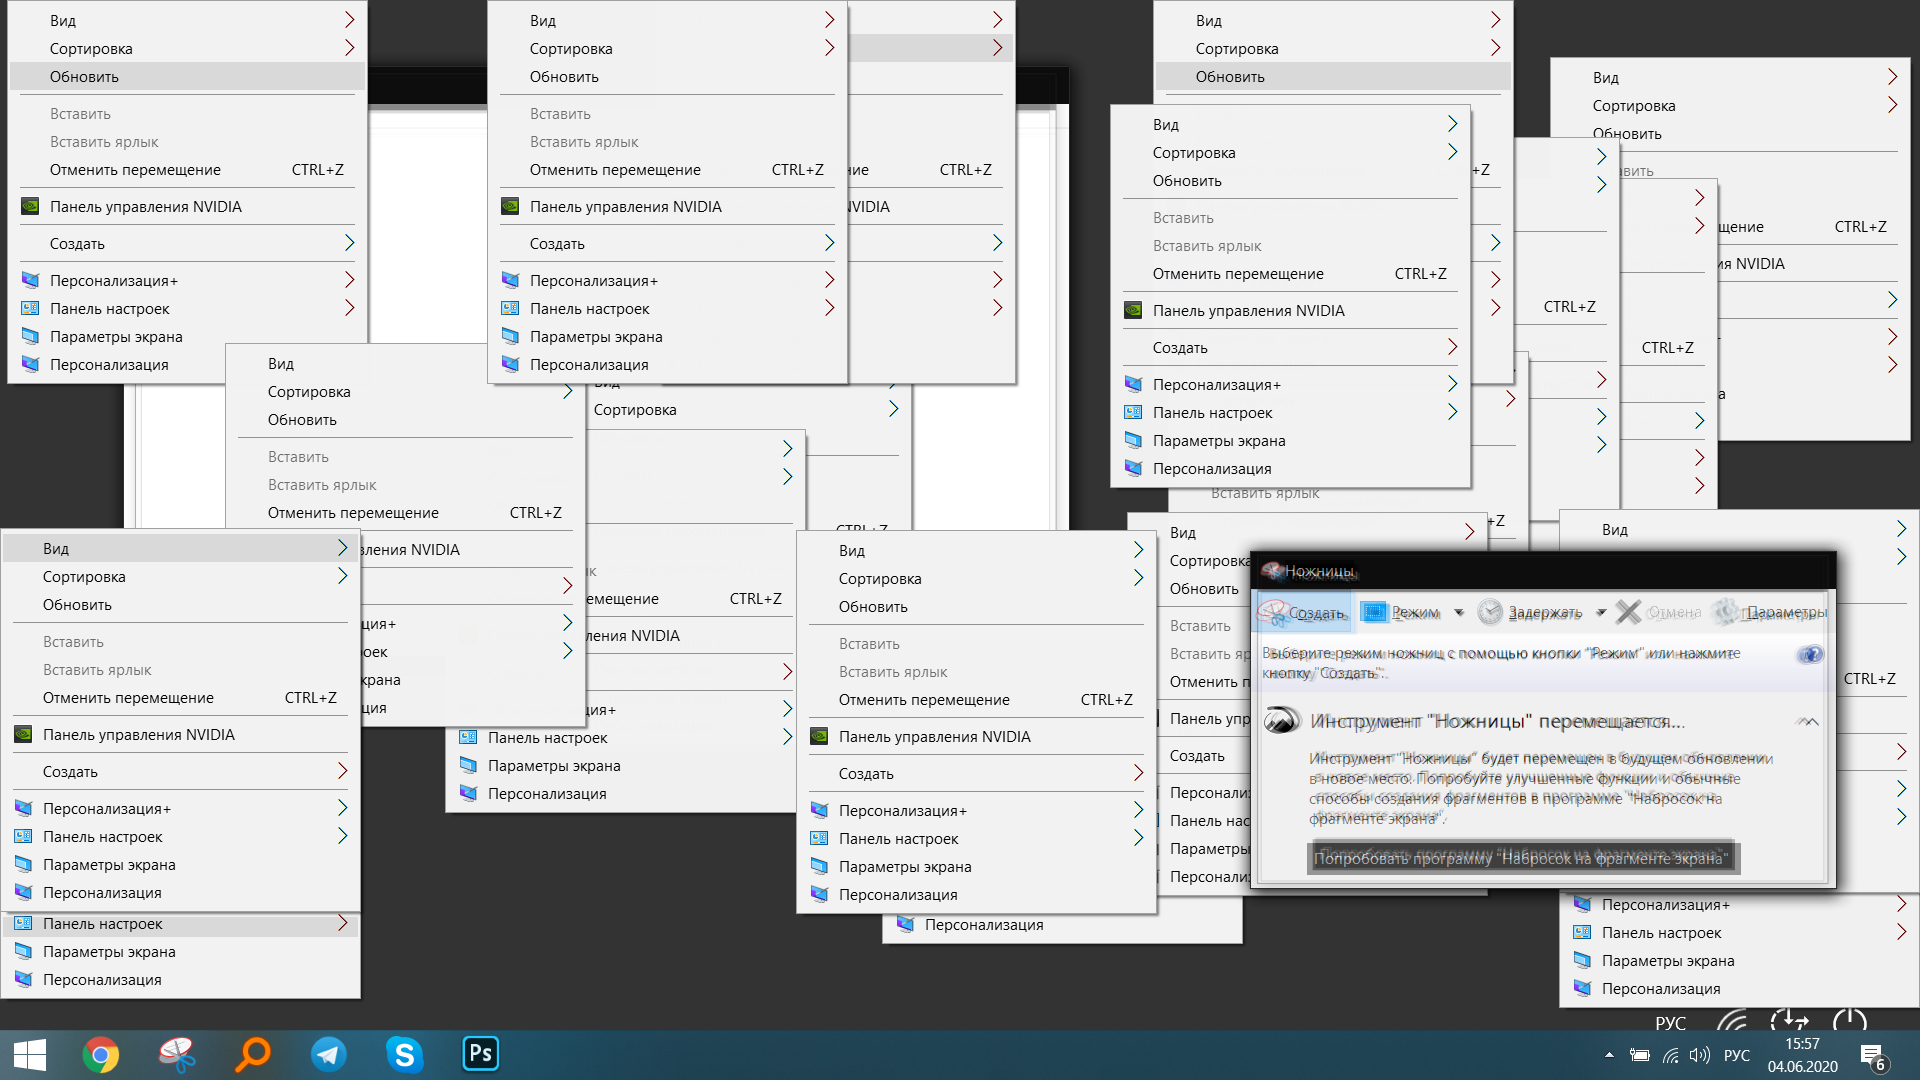
Task: Open Photoshop from the taskbar
Action: click(481, 1054)
